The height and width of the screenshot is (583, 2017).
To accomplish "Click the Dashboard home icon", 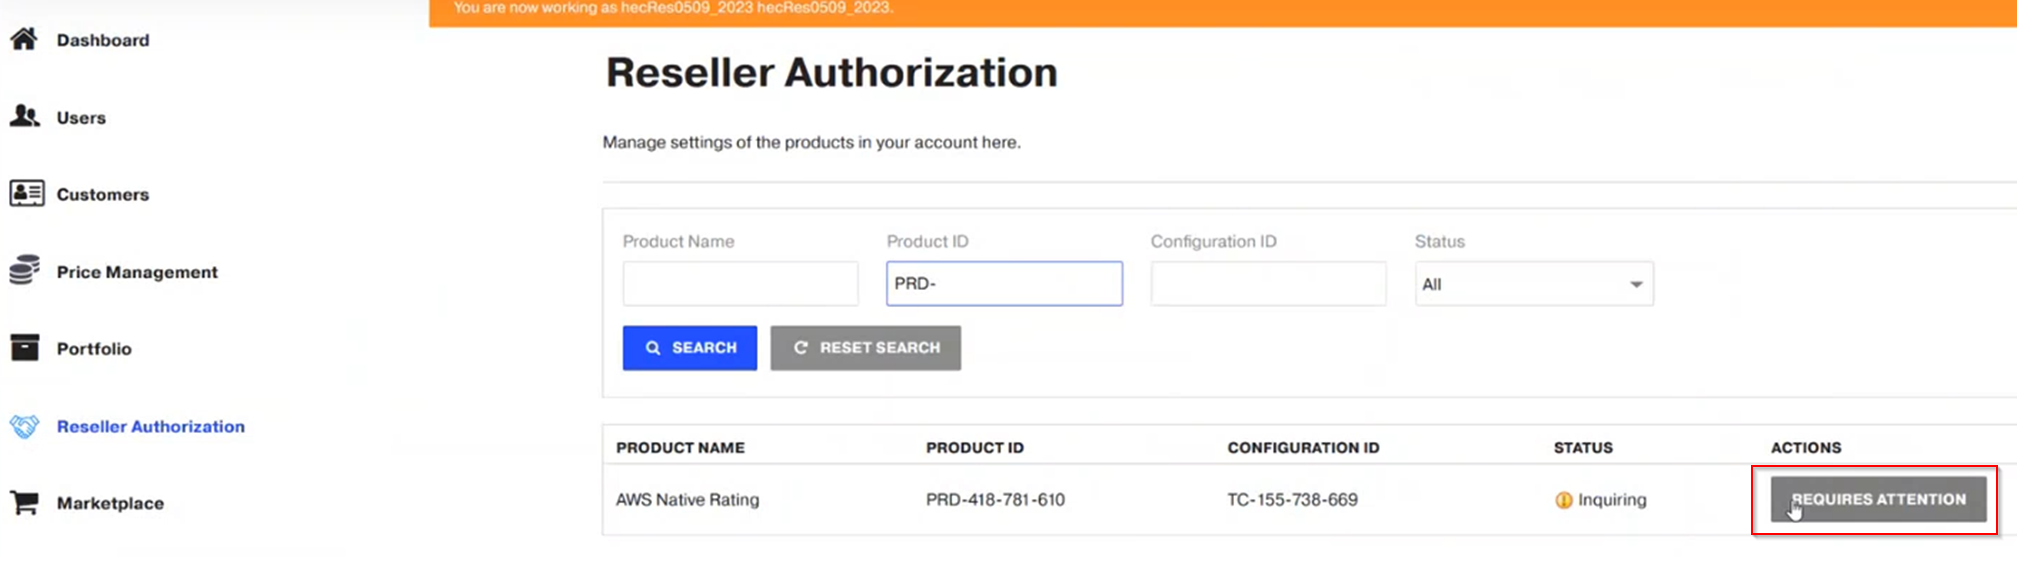I will coord(24,39).
